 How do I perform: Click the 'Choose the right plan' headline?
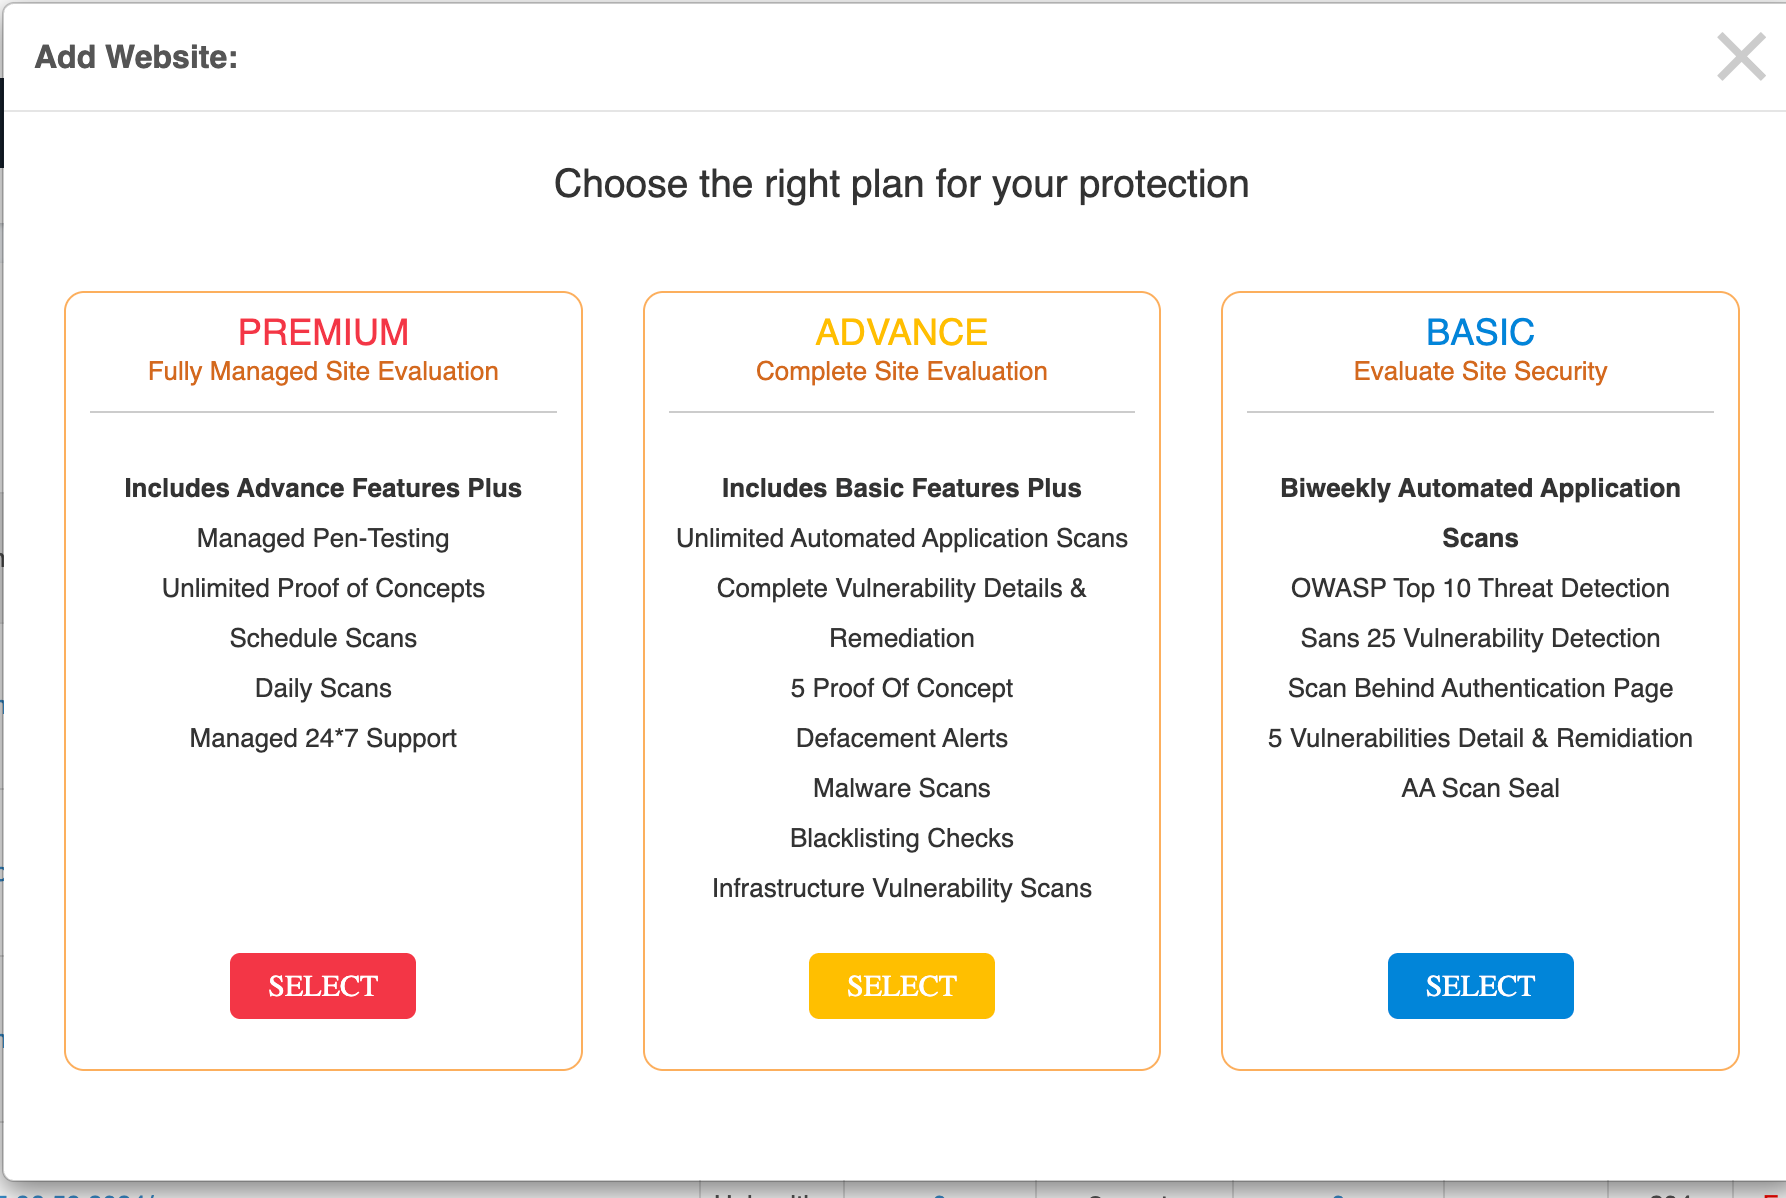pyautogui.click(x=901, y=185)
